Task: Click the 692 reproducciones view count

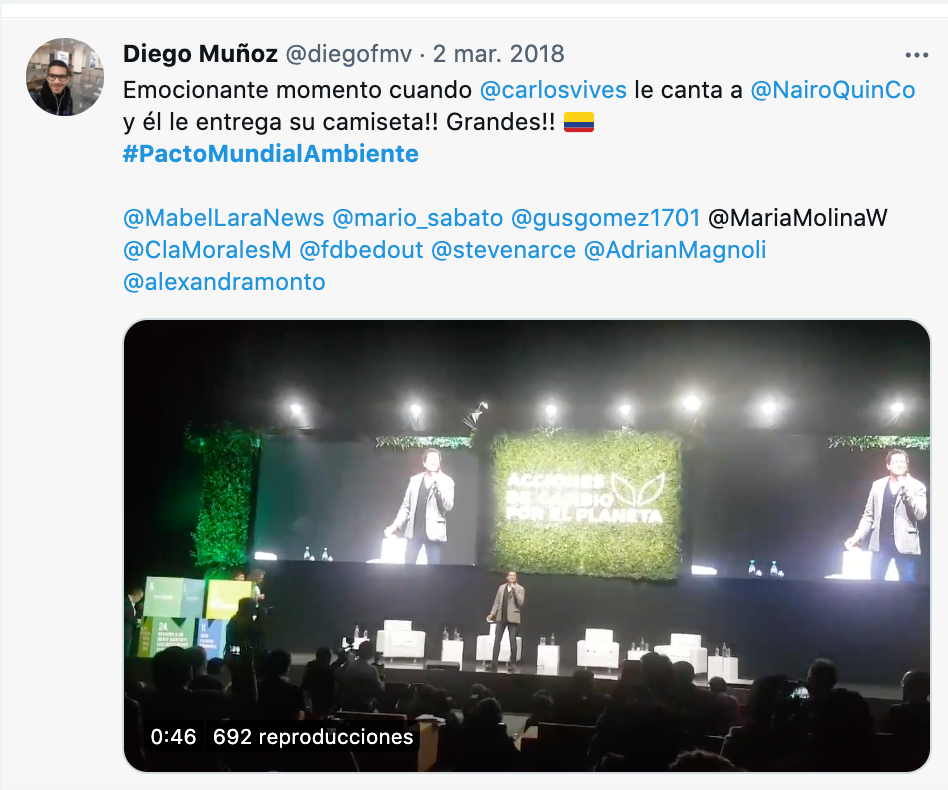Action: point(313,737)
